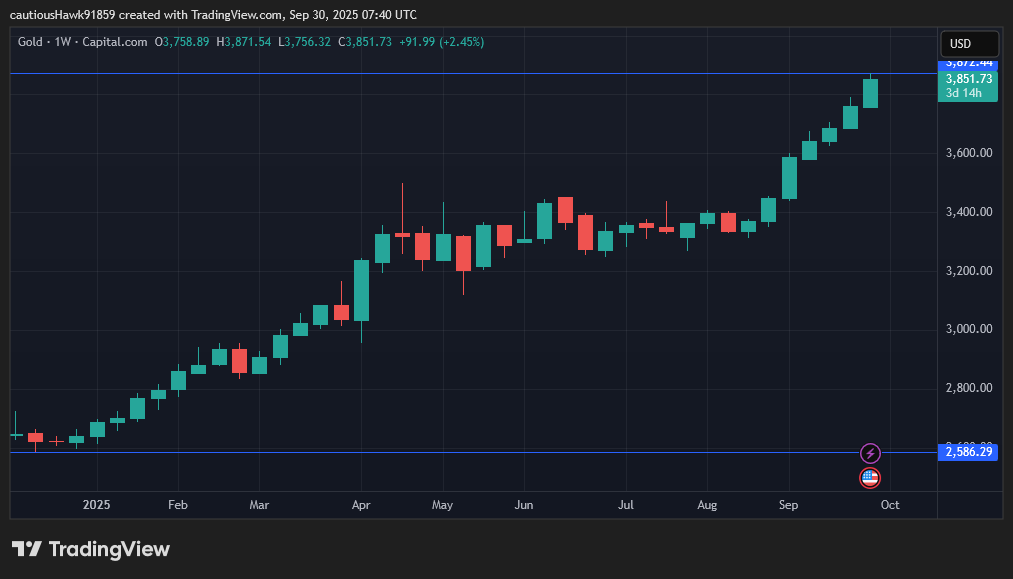This screenshot has width=1013, height=579.
Task: Click the Jul label on time axis
Action: coord(627,505)
